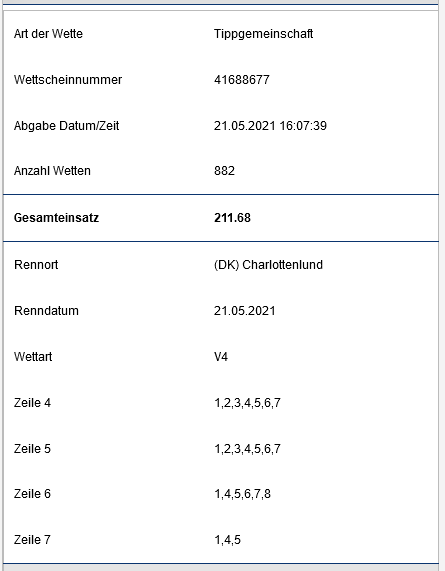
Task: Click the Rennort label
Action: pos(36,264)
